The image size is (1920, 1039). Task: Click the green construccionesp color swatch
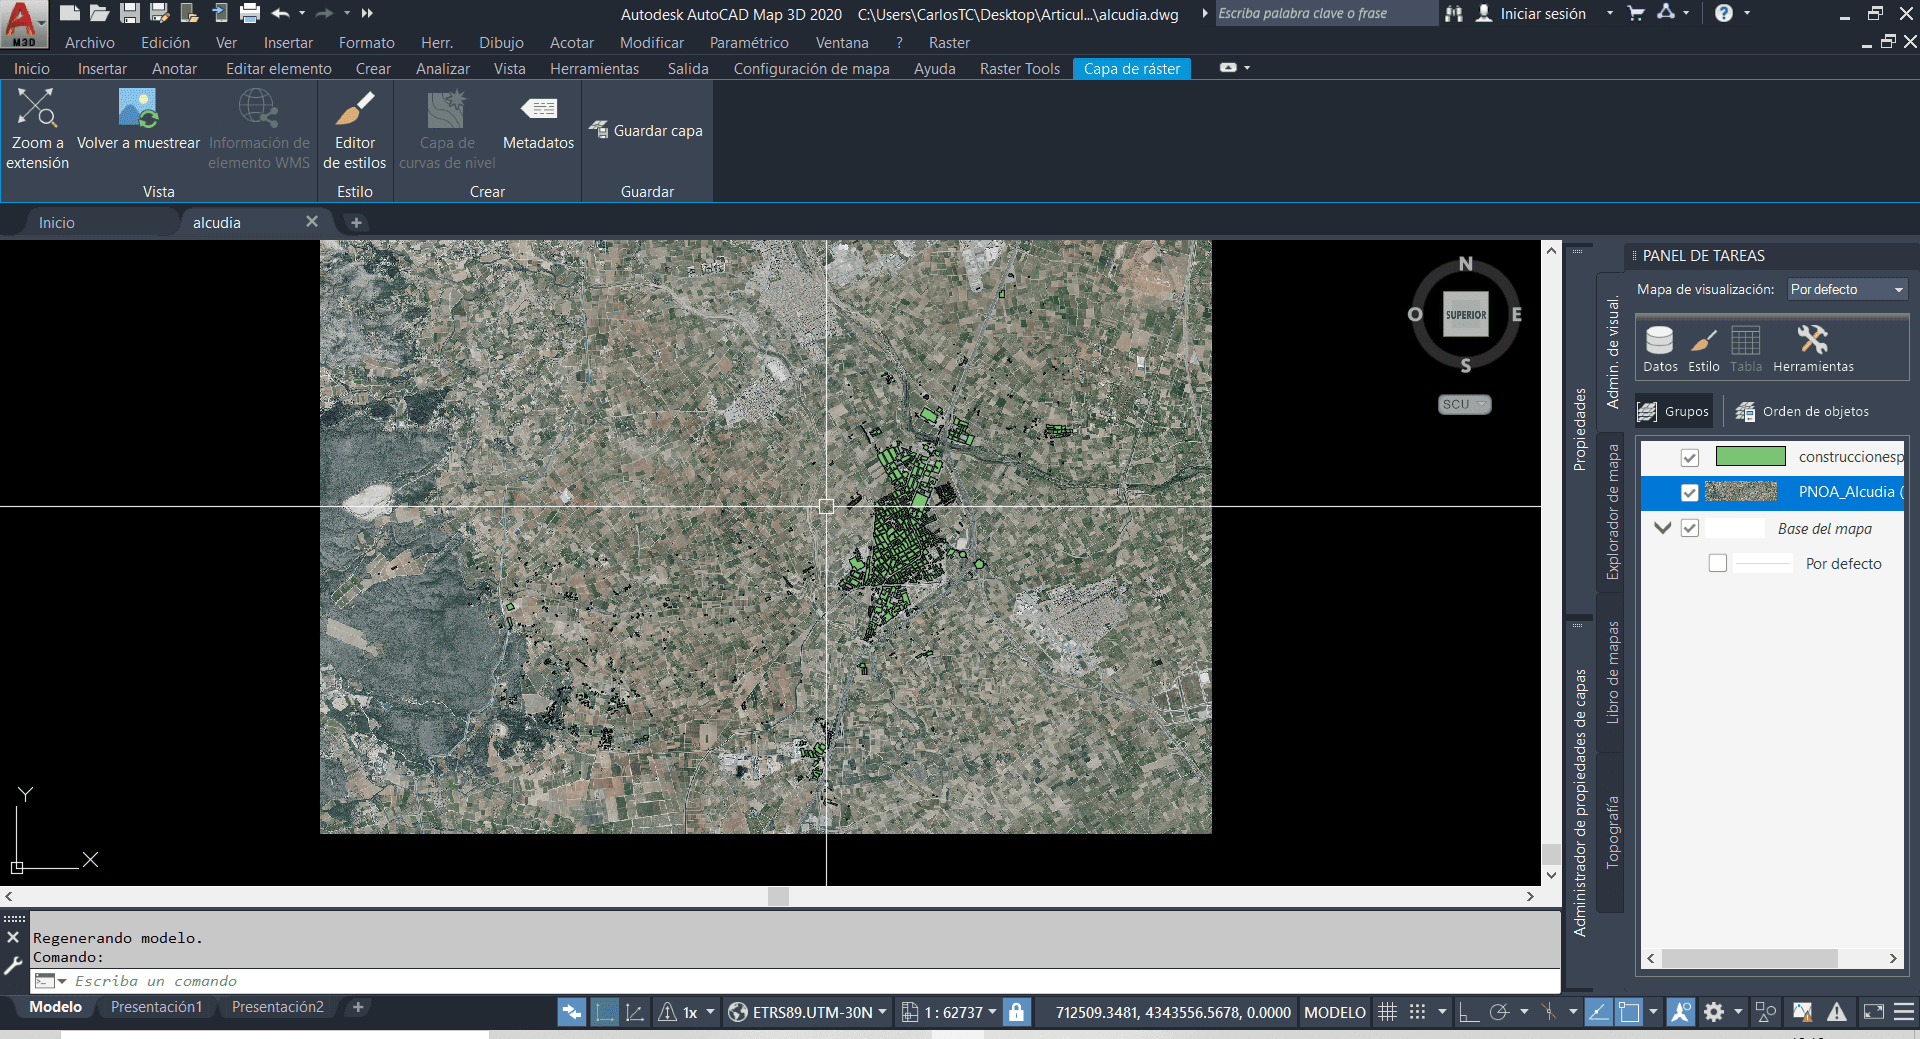tap(1753, 456)
